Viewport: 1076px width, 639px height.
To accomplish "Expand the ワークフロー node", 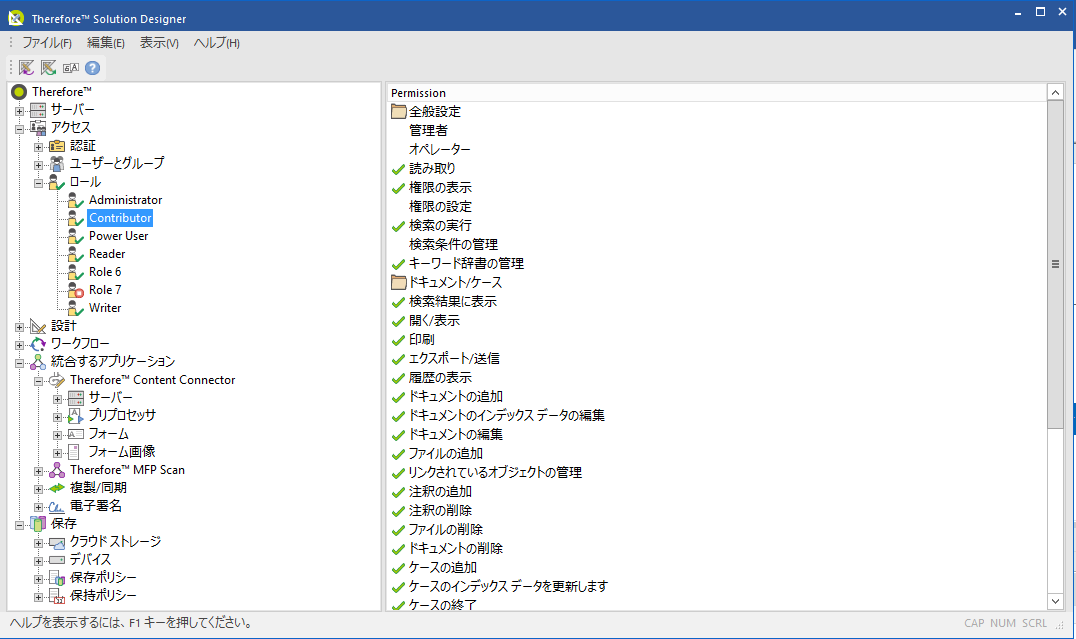I will (x=19, y=345).
